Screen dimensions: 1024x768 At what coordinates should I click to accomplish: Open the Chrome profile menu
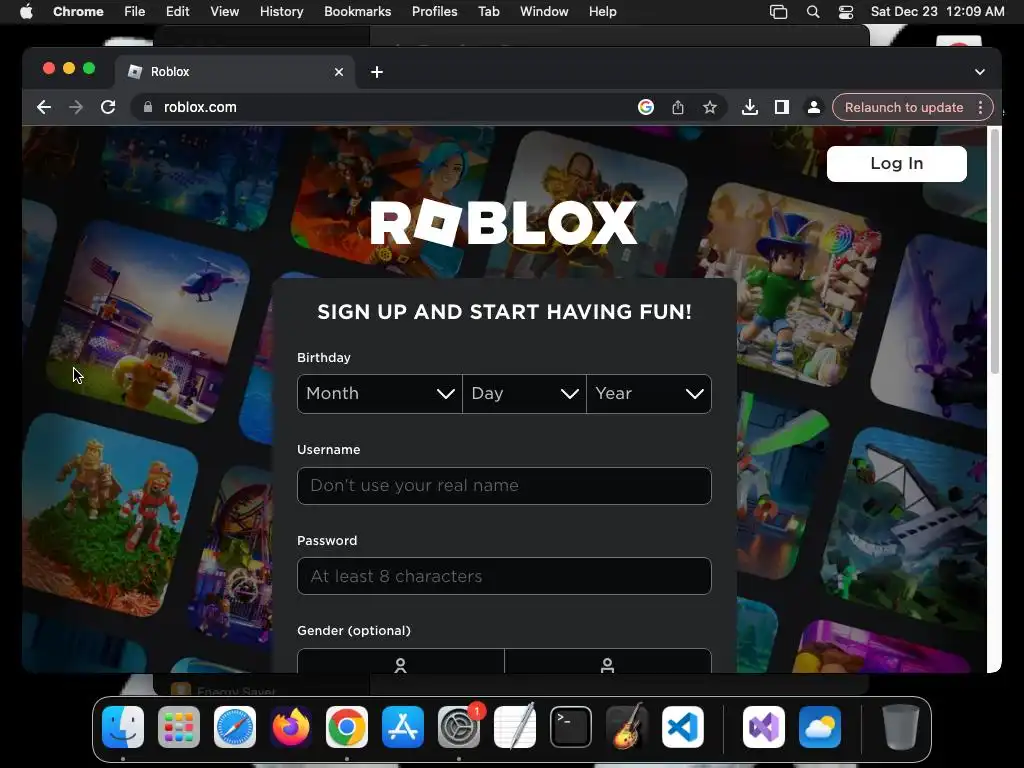coord(814,107)
